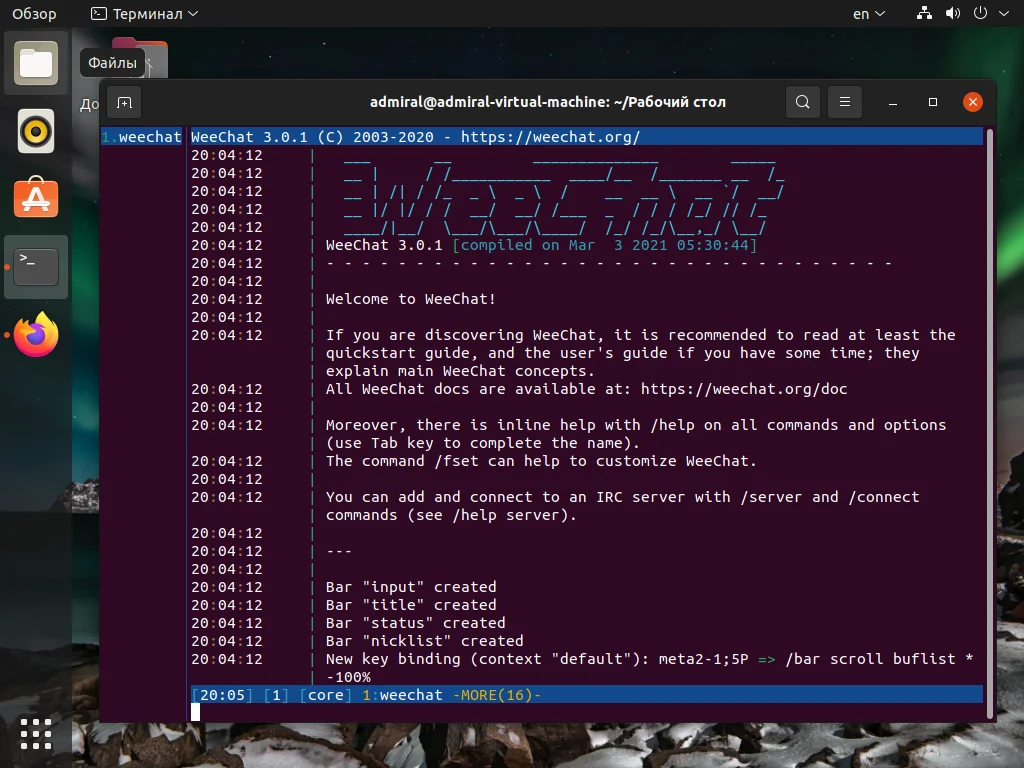This screenshot has height=768, width=1024.
Task: Maximize the terminal window
Action: point(933,103)
